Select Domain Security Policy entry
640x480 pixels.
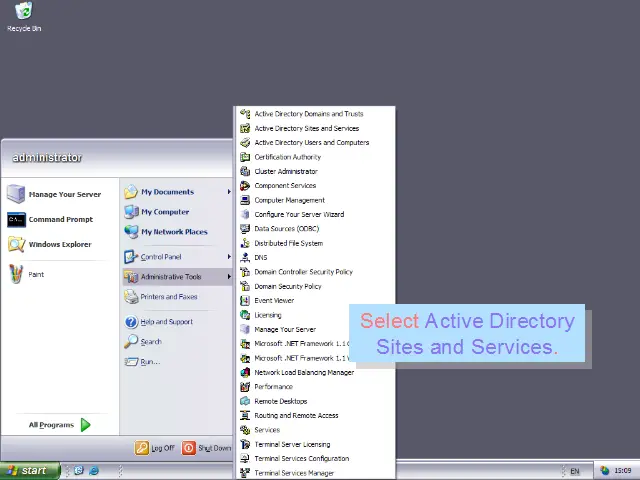pos(316,286)
